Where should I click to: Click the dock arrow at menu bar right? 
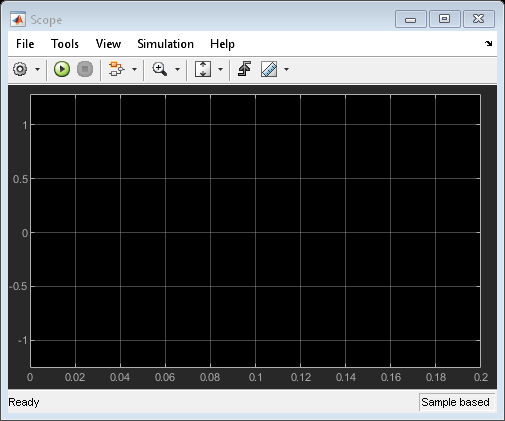(x=488, y=43)
